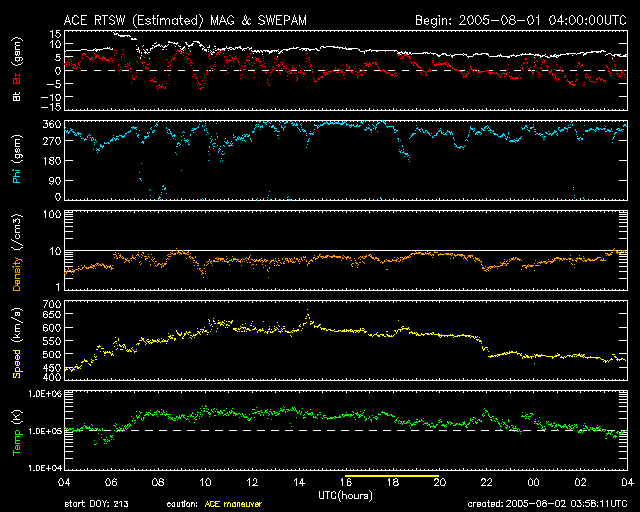The height and width of the screenshot is (512, 640).
Task: Click the UTC(hours) x-axis label
Action: coord(345,494)
